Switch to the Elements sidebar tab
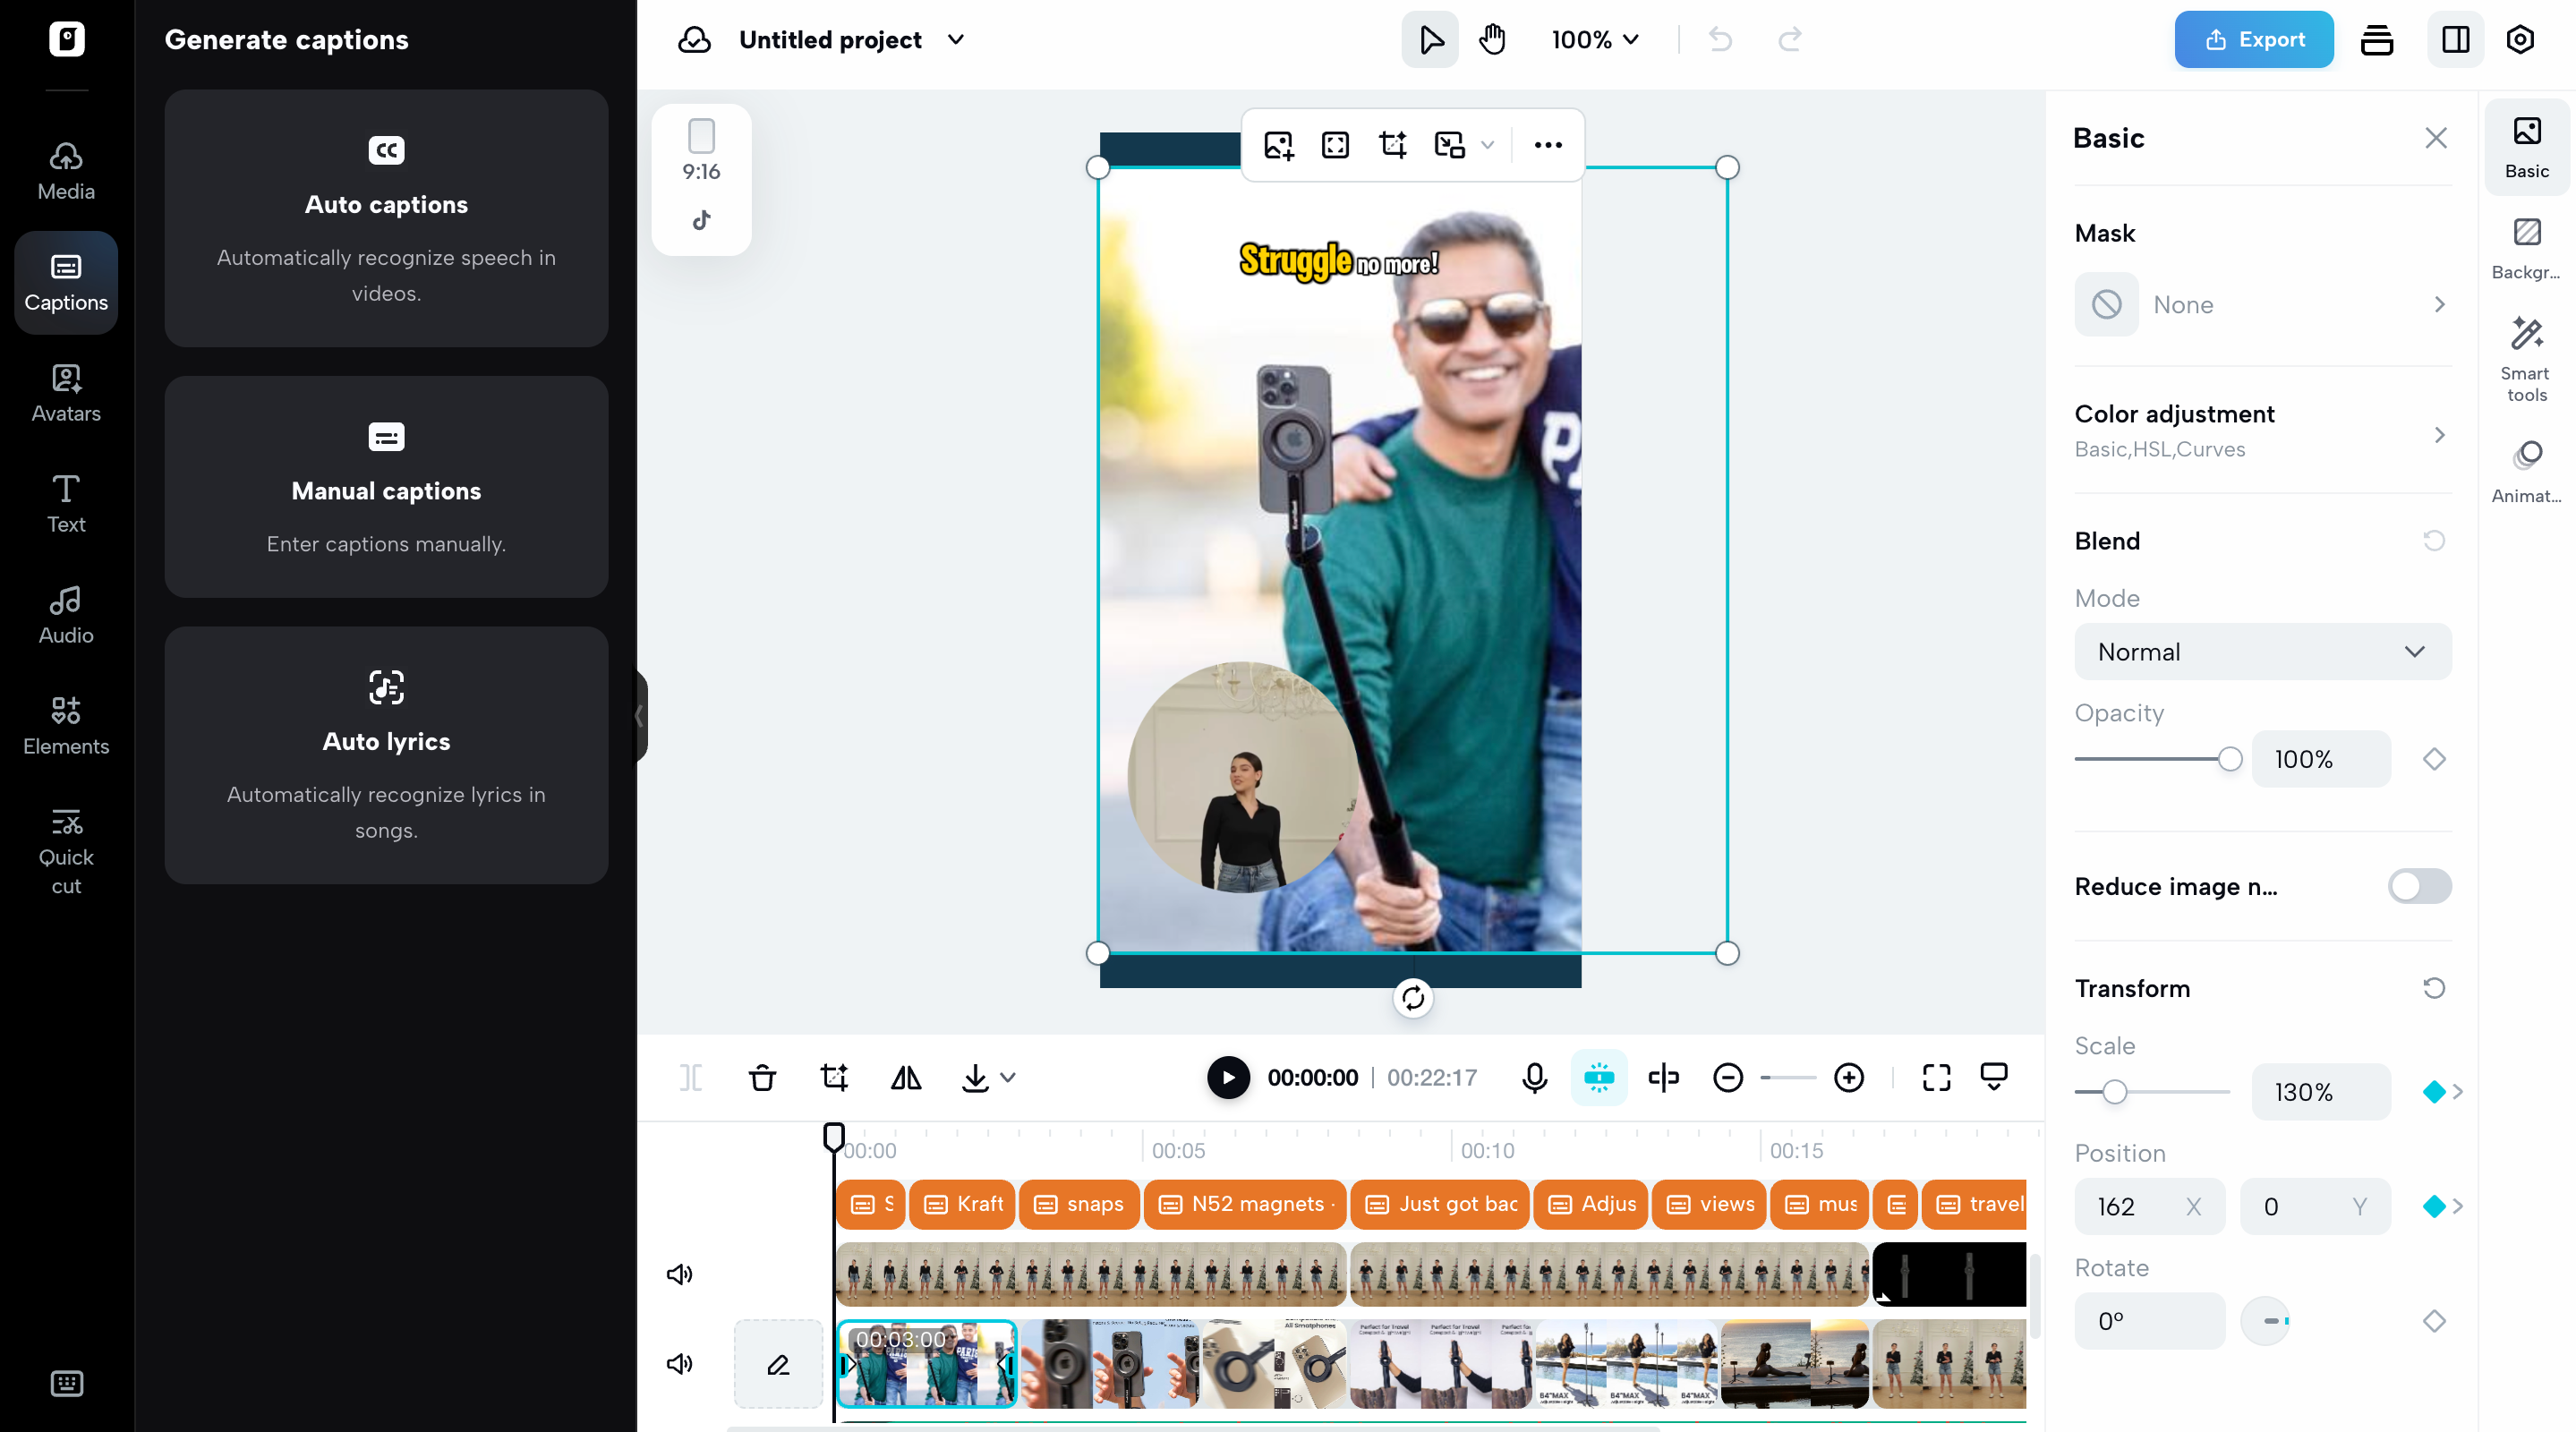 [66, 725]
